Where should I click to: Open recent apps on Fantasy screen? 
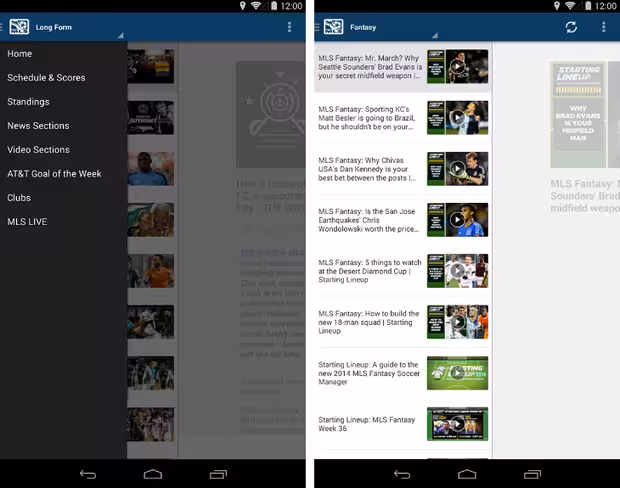coord(532,474)
